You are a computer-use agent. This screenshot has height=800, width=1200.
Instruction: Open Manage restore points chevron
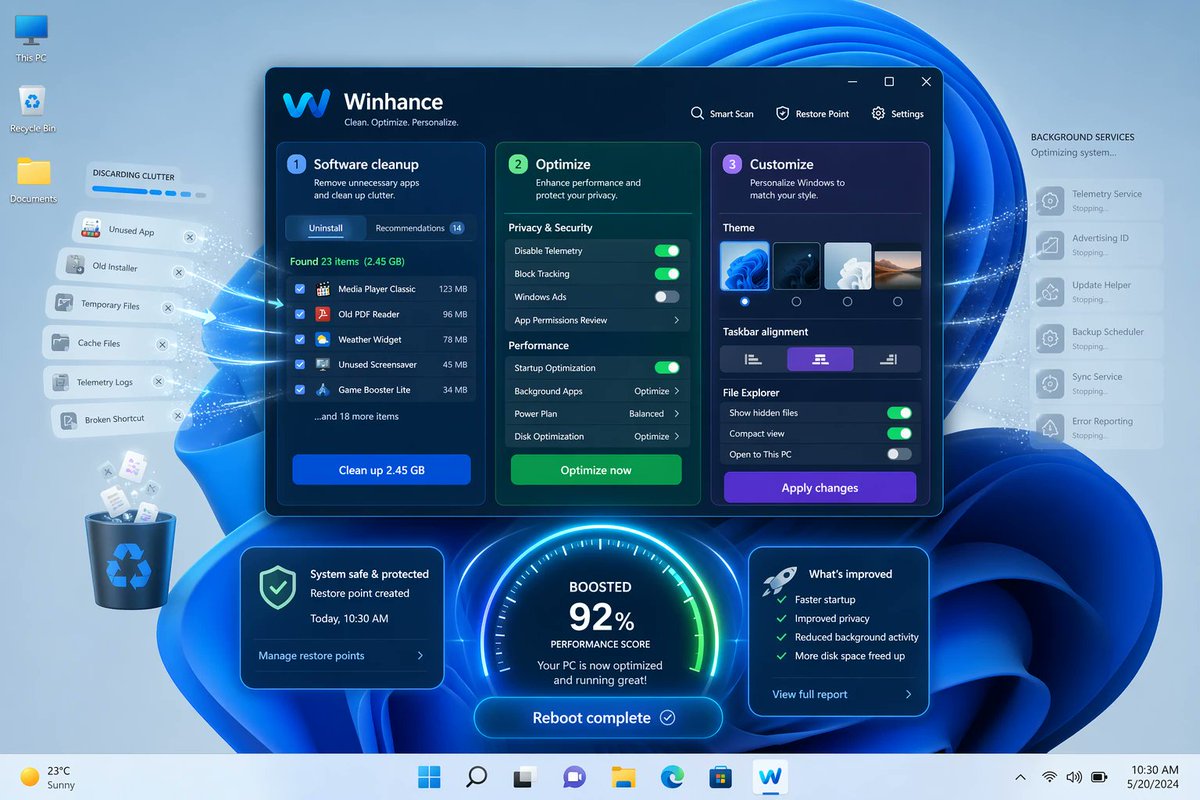point(420,656)
